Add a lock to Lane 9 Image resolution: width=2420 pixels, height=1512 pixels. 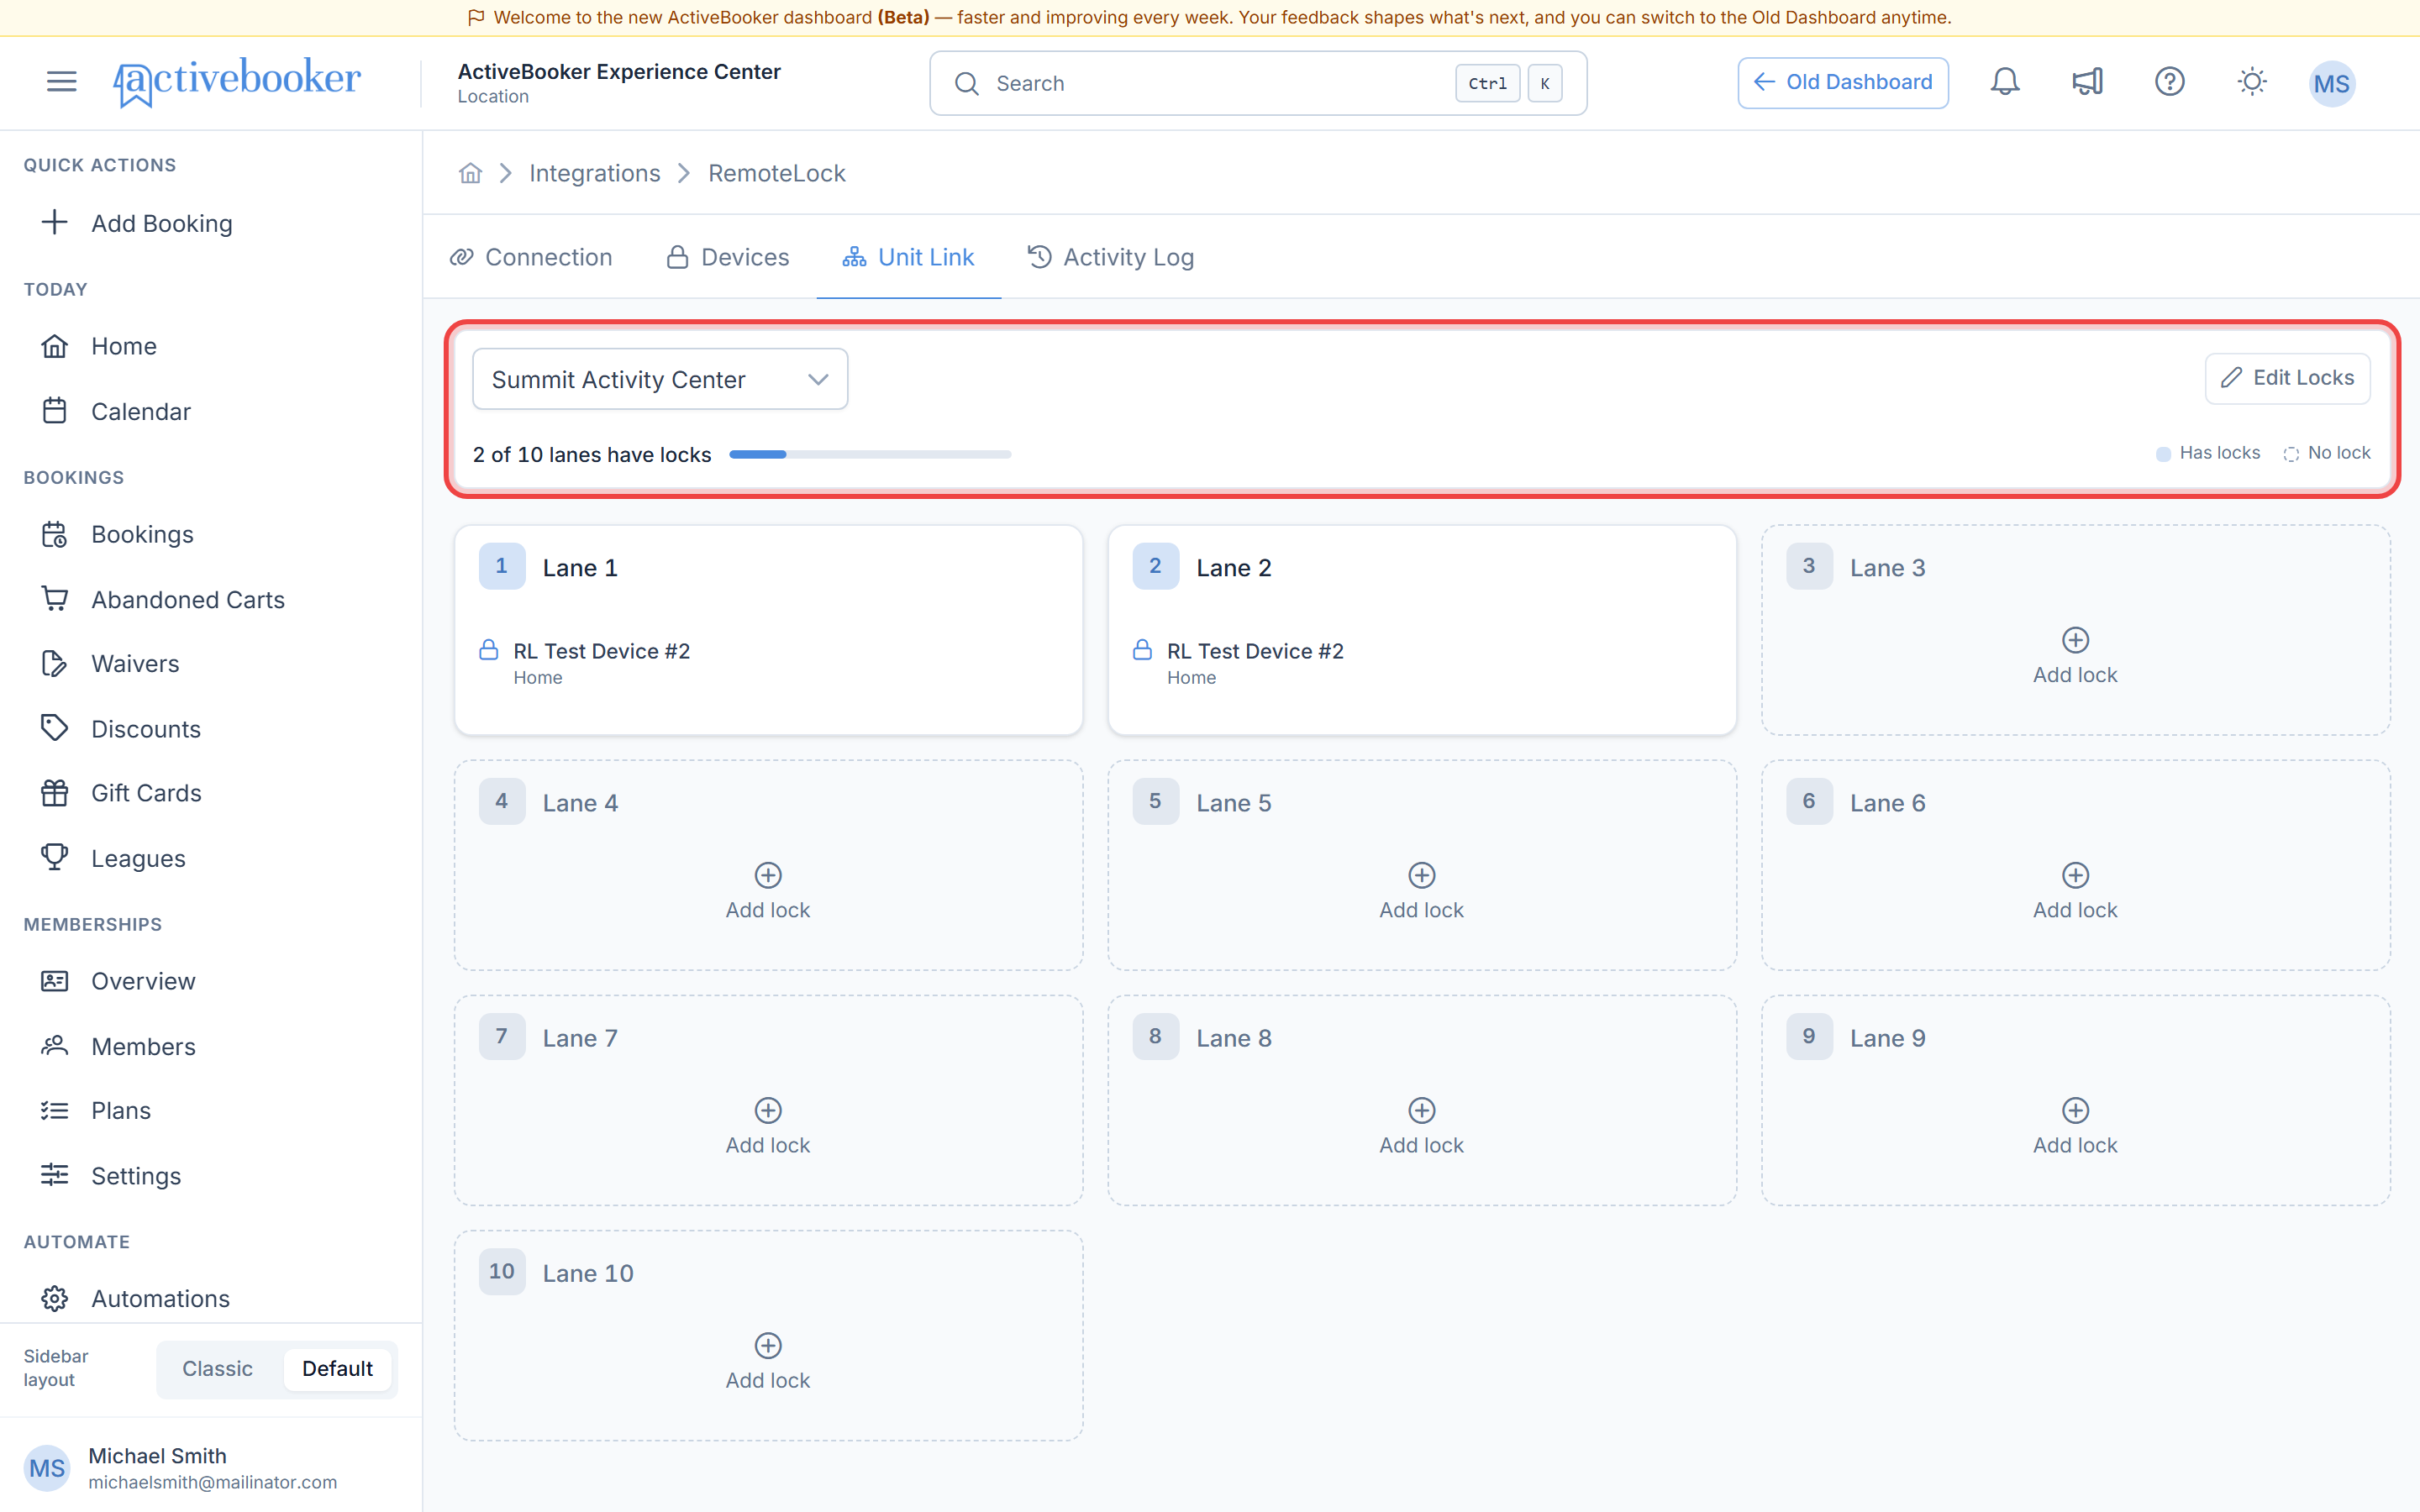click(x=2075, y=1126)
